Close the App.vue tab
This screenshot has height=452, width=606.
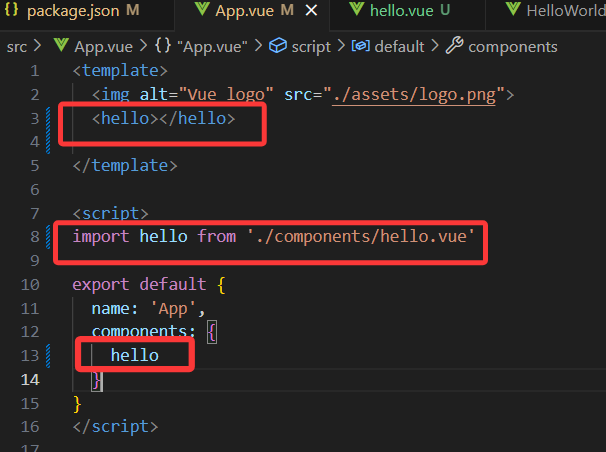click(312, 11)
